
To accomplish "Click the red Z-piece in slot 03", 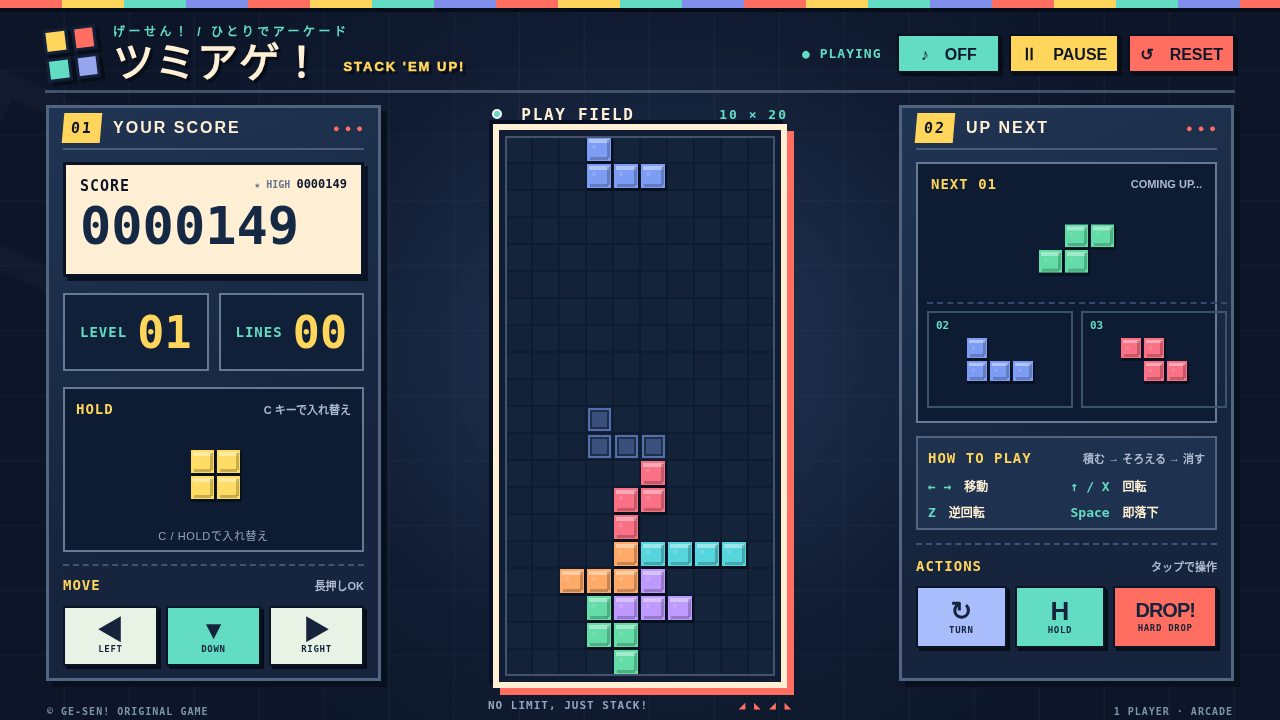I will (1154, 360).
